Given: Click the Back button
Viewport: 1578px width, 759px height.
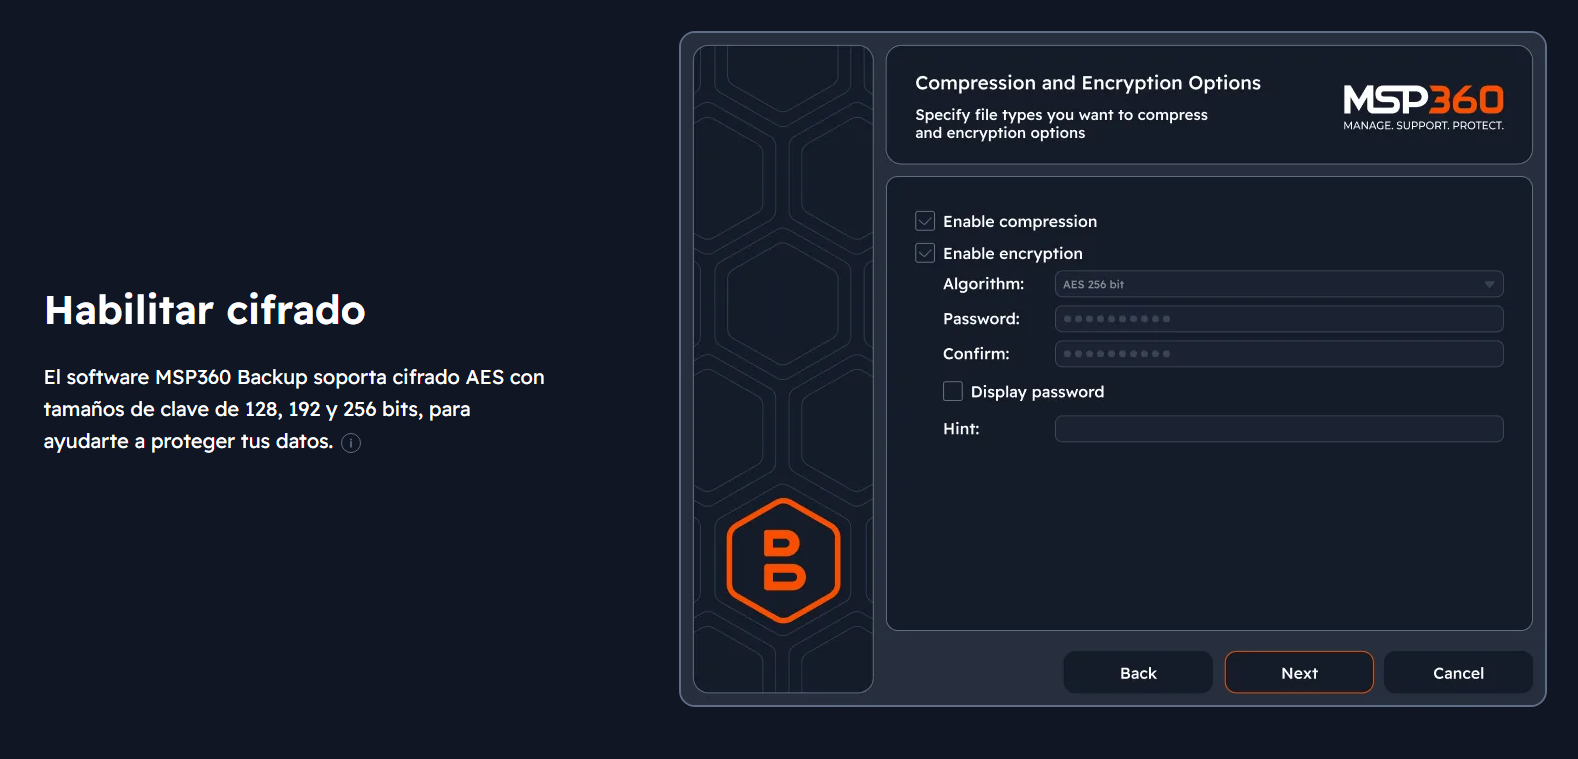Looking at the screenshot, I should [x=1138, y=673].
